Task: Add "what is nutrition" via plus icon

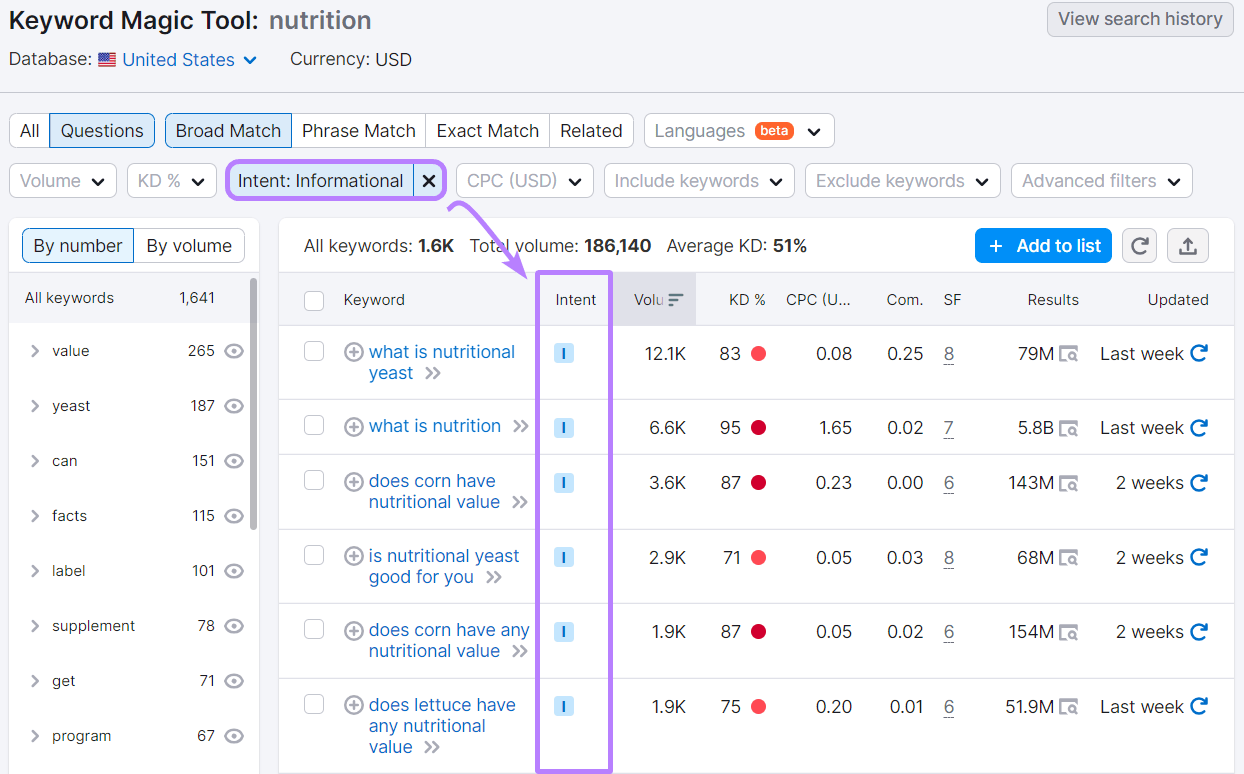Action: tap(354, 426)
